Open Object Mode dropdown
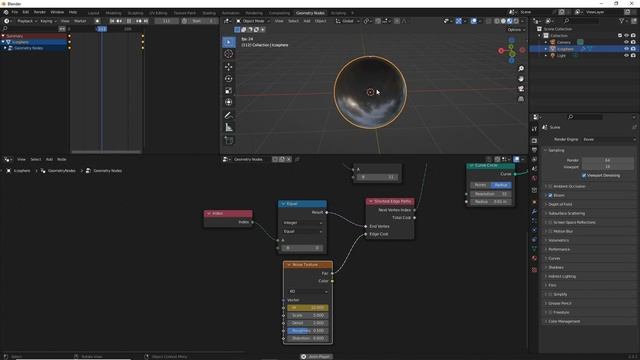Image resolution: width=640 pixels, height=360 pixels. [253, 21]
